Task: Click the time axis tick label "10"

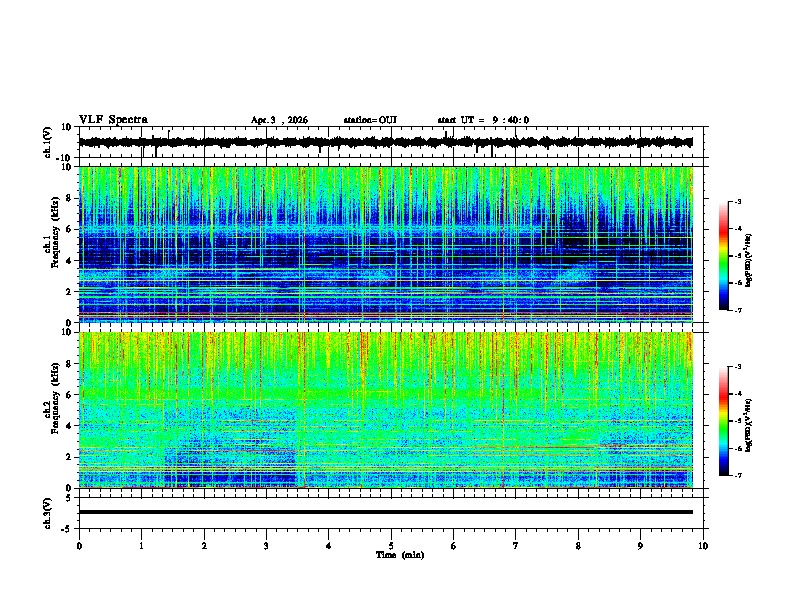Action: [703, 546]
